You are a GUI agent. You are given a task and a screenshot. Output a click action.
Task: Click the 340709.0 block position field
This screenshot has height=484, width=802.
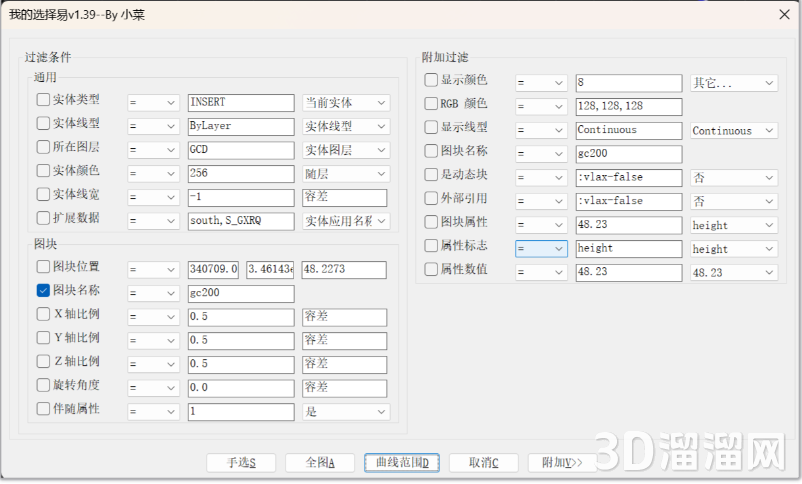point(213,270)
